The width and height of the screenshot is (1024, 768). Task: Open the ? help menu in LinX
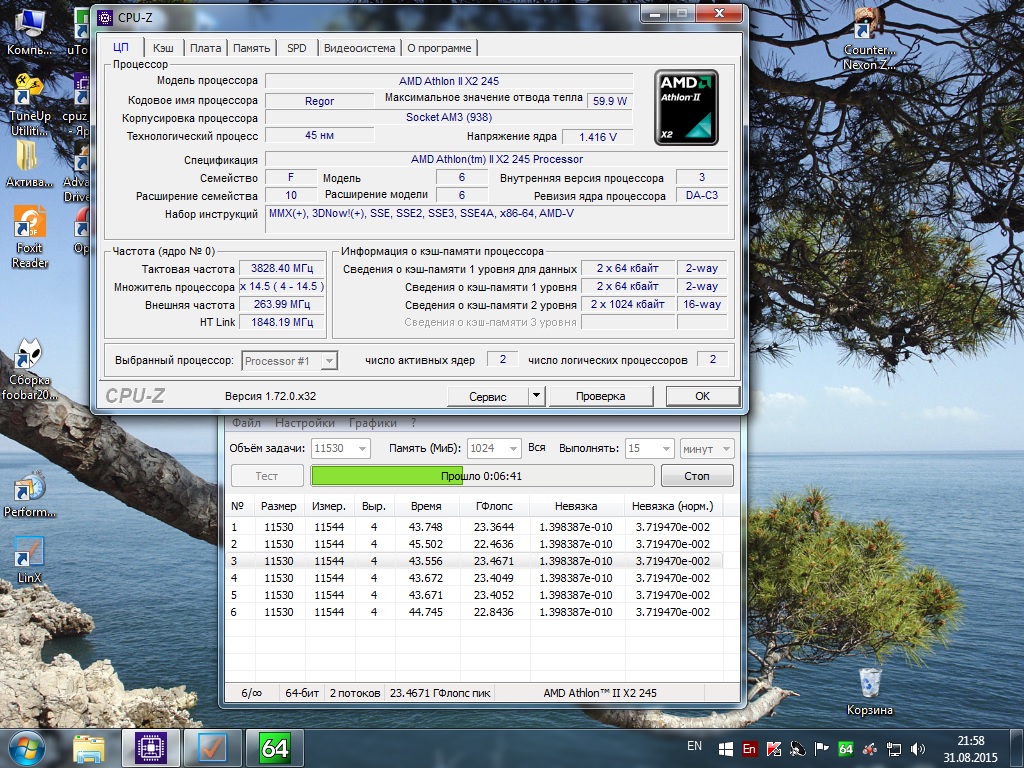point(413,423)
